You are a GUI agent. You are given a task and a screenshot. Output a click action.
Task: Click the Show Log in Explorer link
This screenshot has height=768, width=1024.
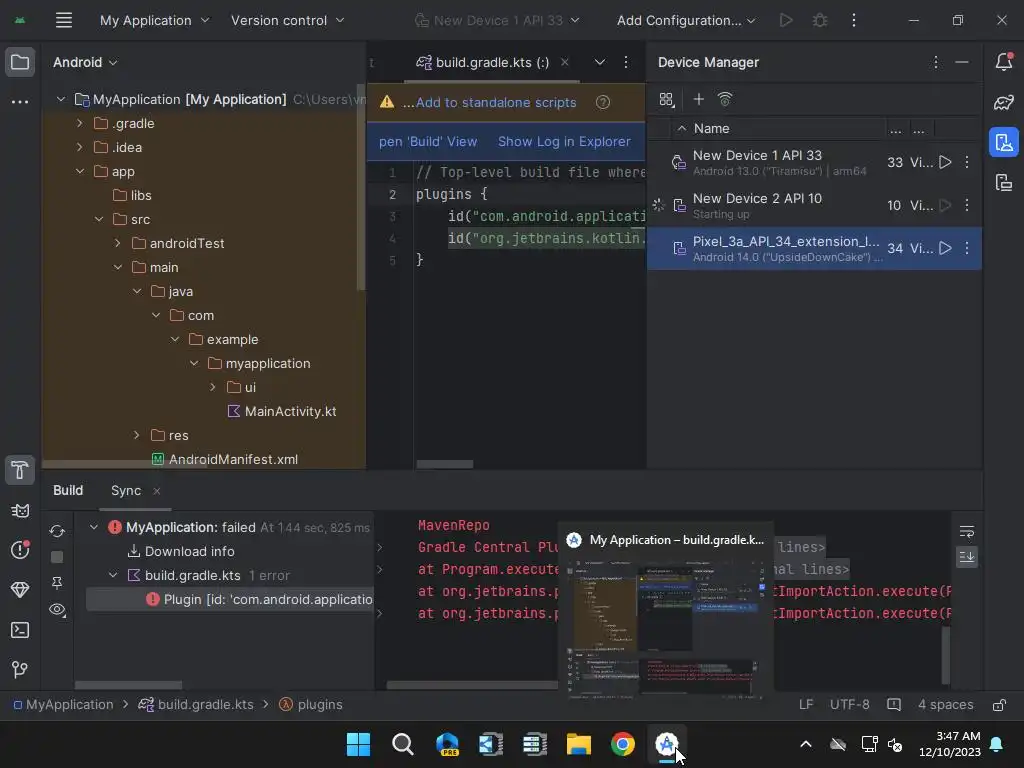564,142
